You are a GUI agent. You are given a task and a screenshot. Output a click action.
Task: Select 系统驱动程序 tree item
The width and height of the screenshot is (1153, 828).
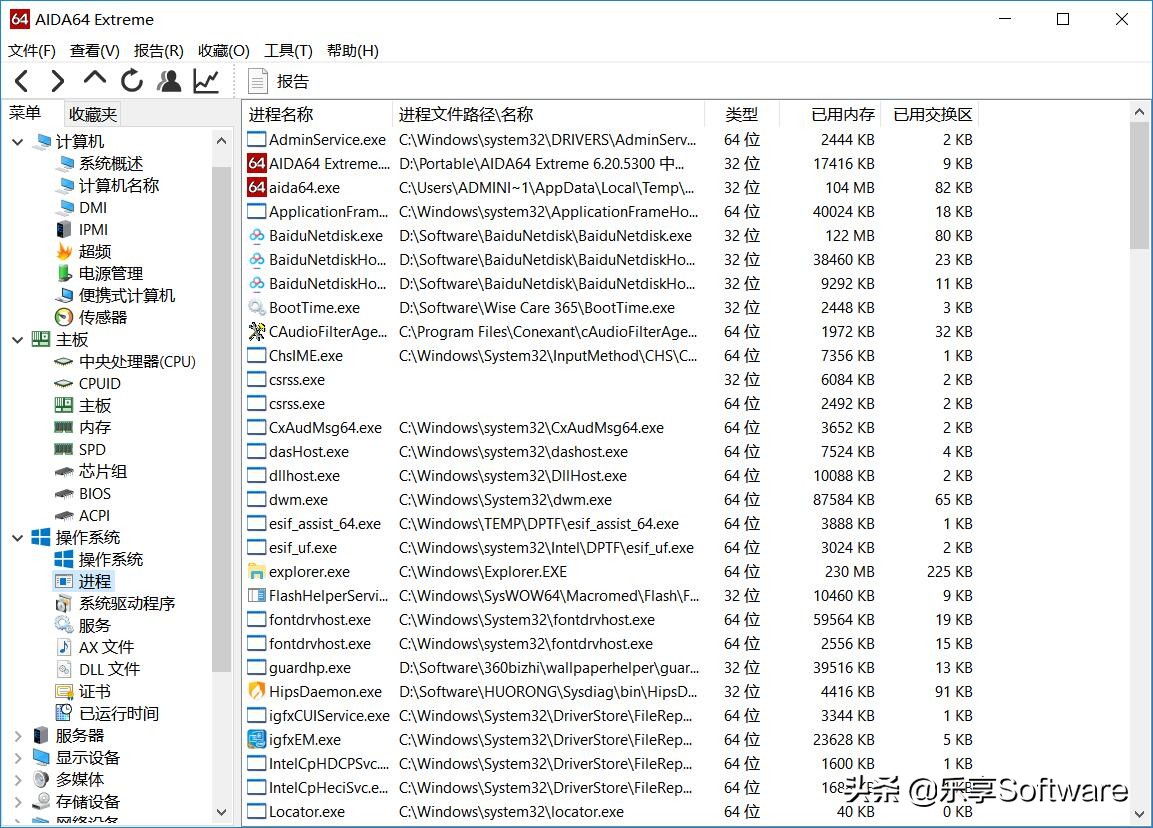point(126,604)
